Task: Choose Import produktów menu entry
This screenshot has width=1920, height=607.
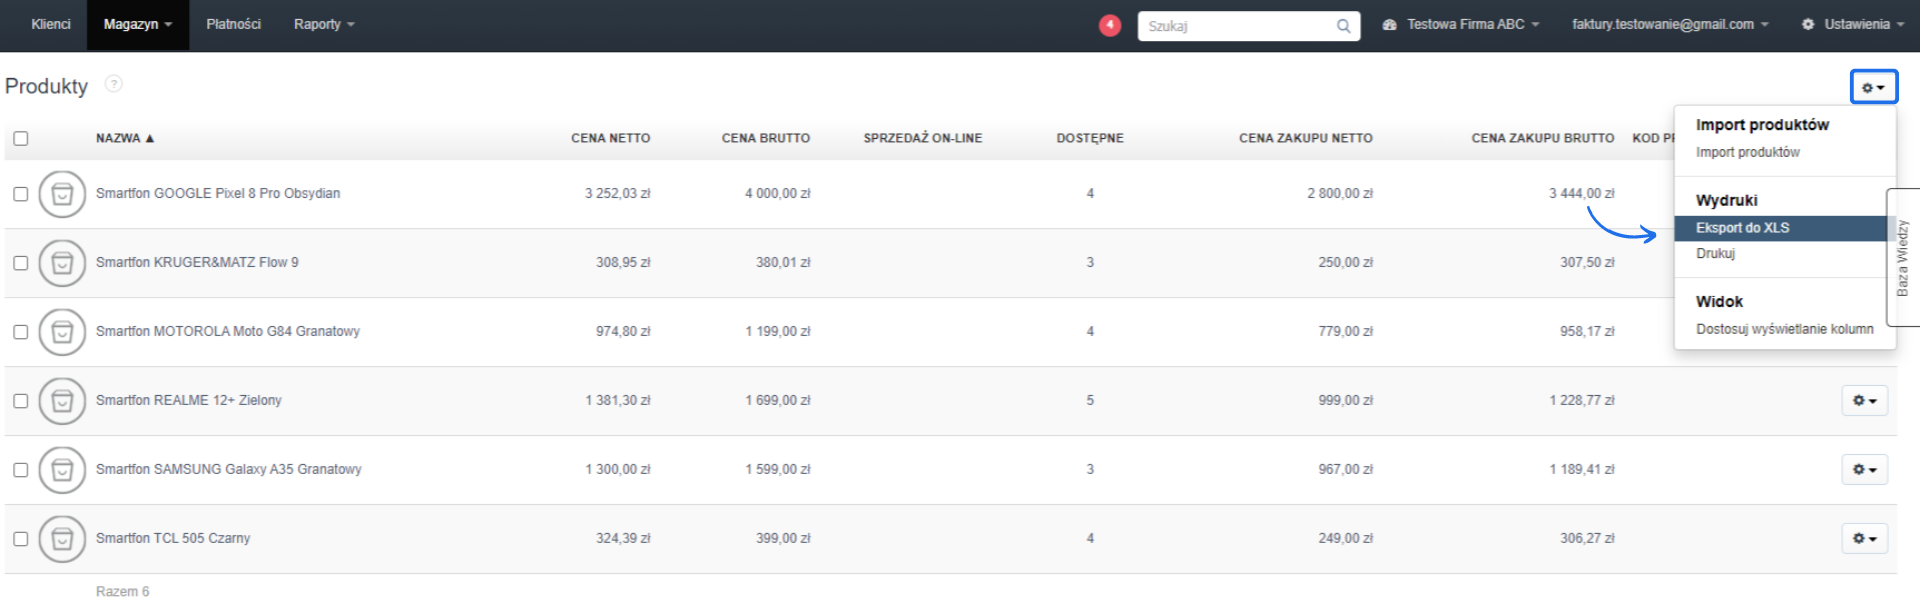Action: pos(1747,152)
